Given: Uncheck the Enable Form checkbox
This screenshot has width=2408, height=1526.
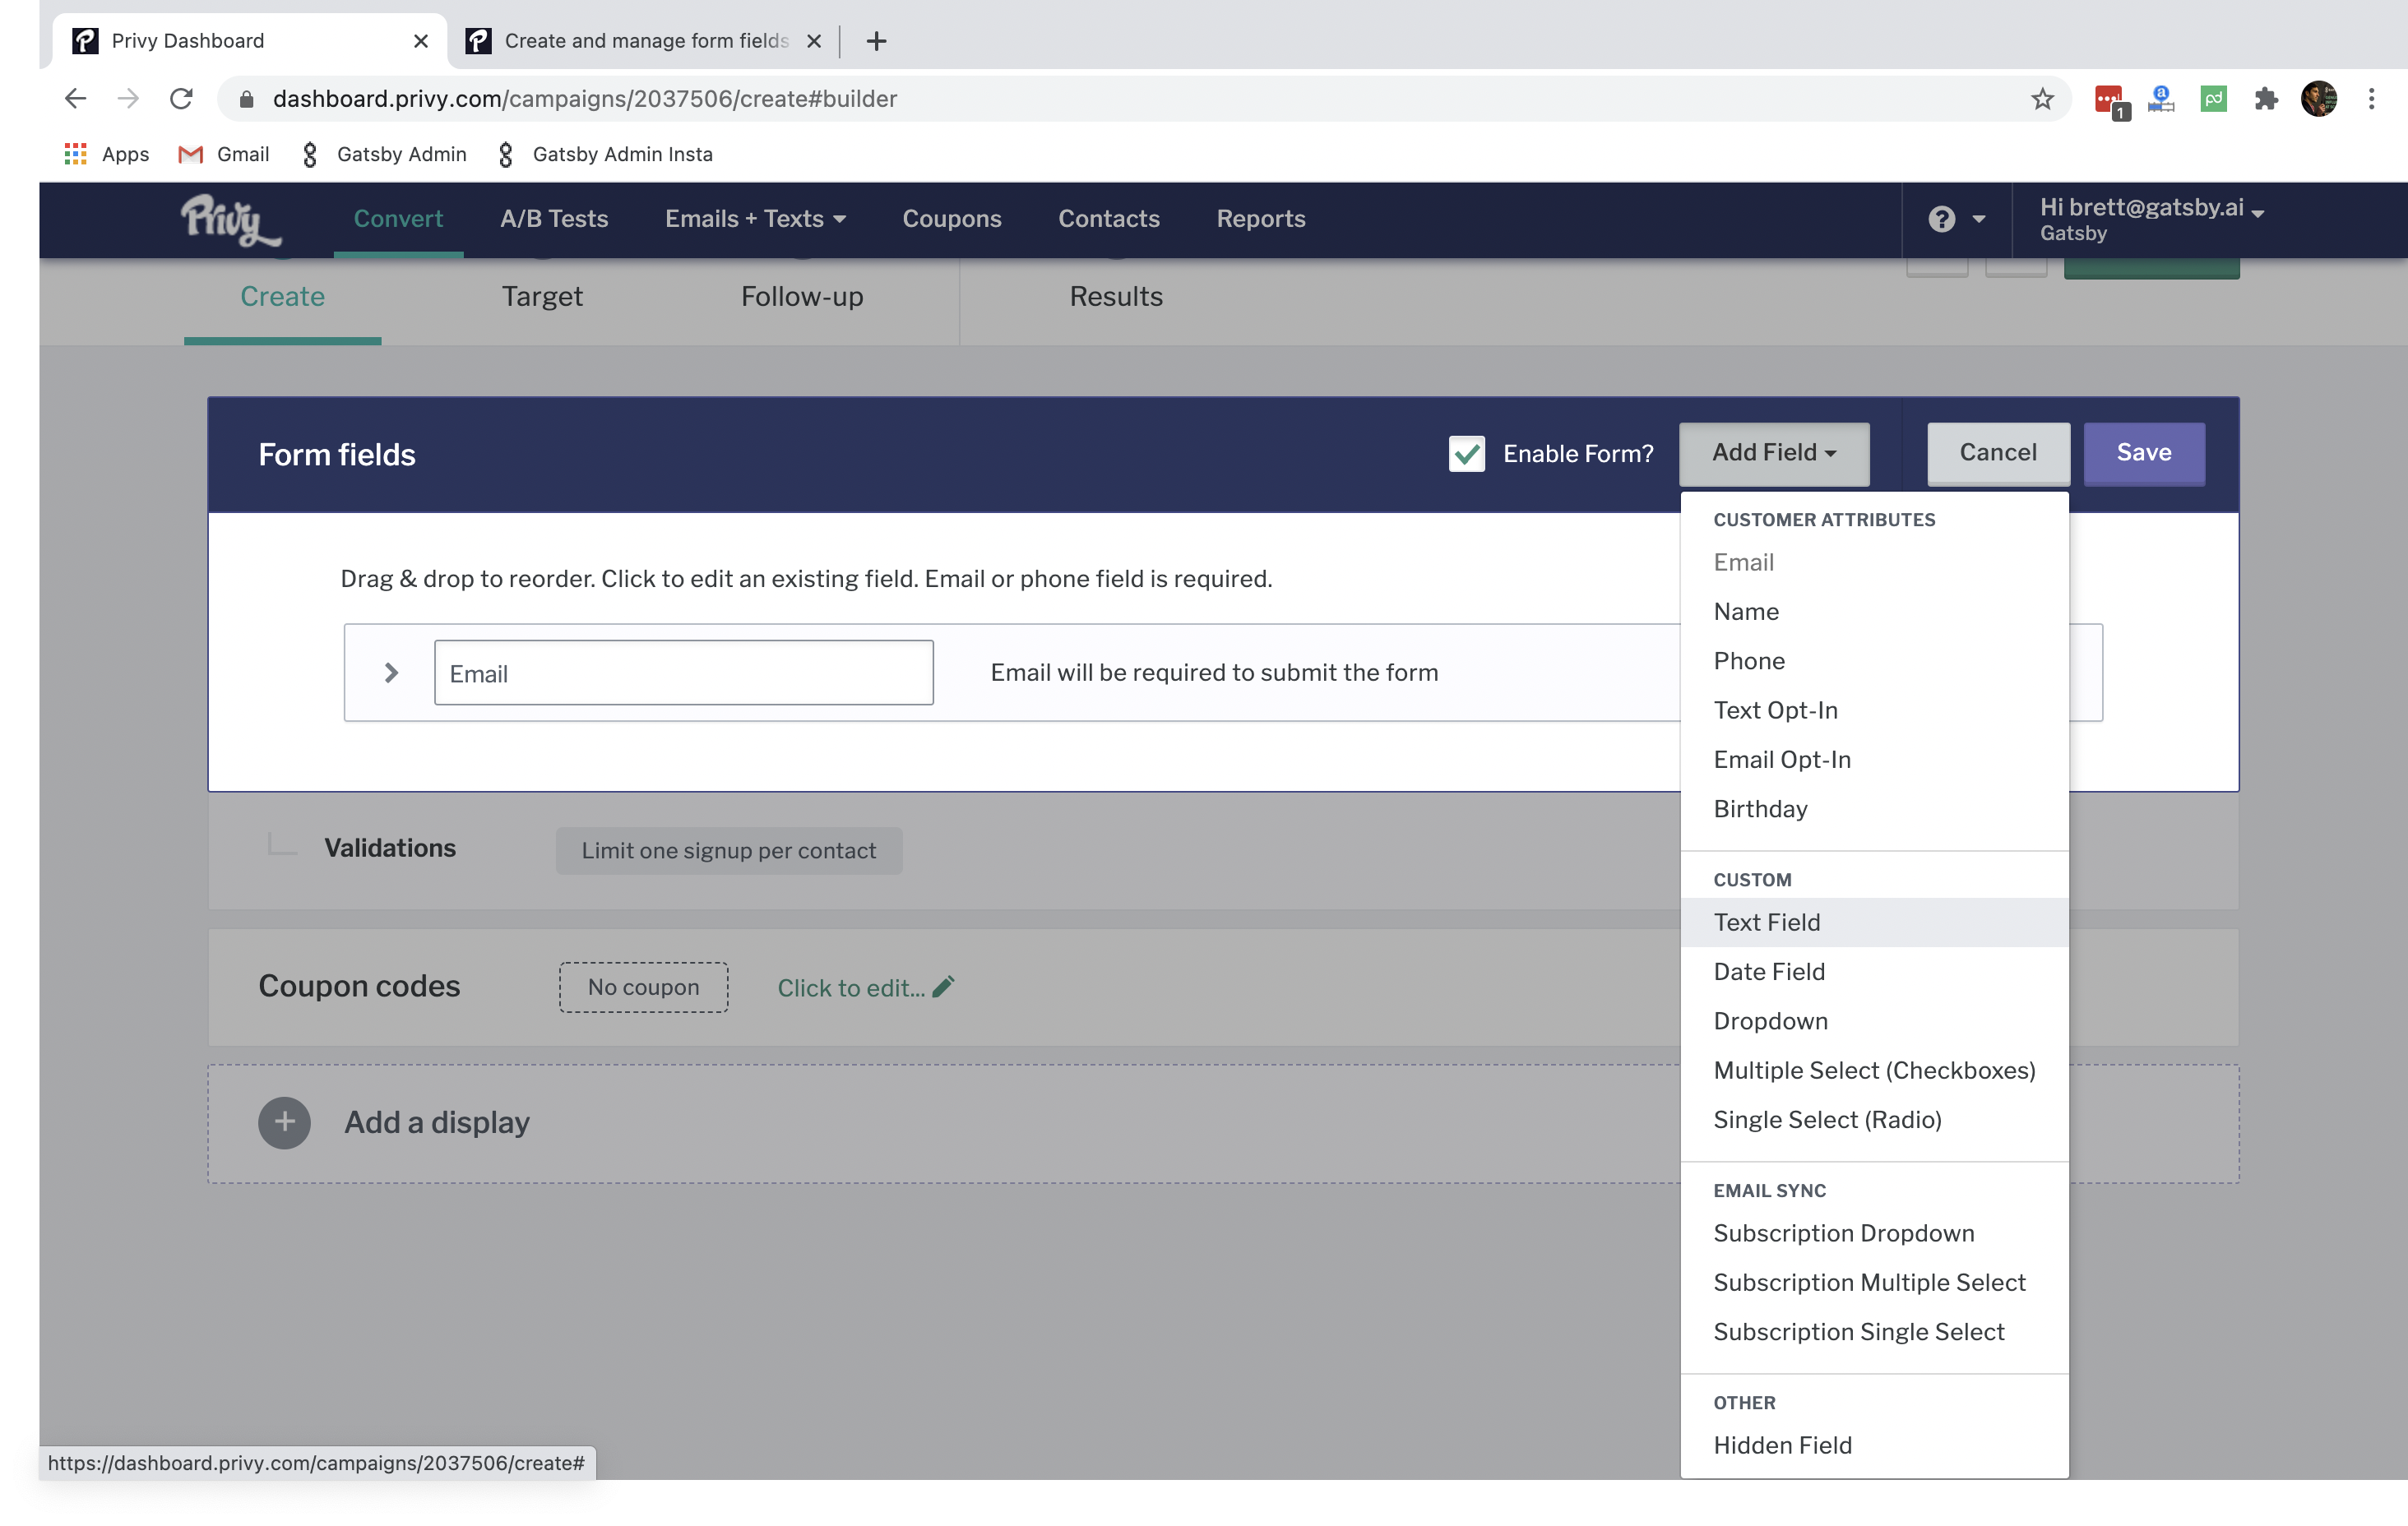Looking at the screenshot, I should pos(1466,454).
